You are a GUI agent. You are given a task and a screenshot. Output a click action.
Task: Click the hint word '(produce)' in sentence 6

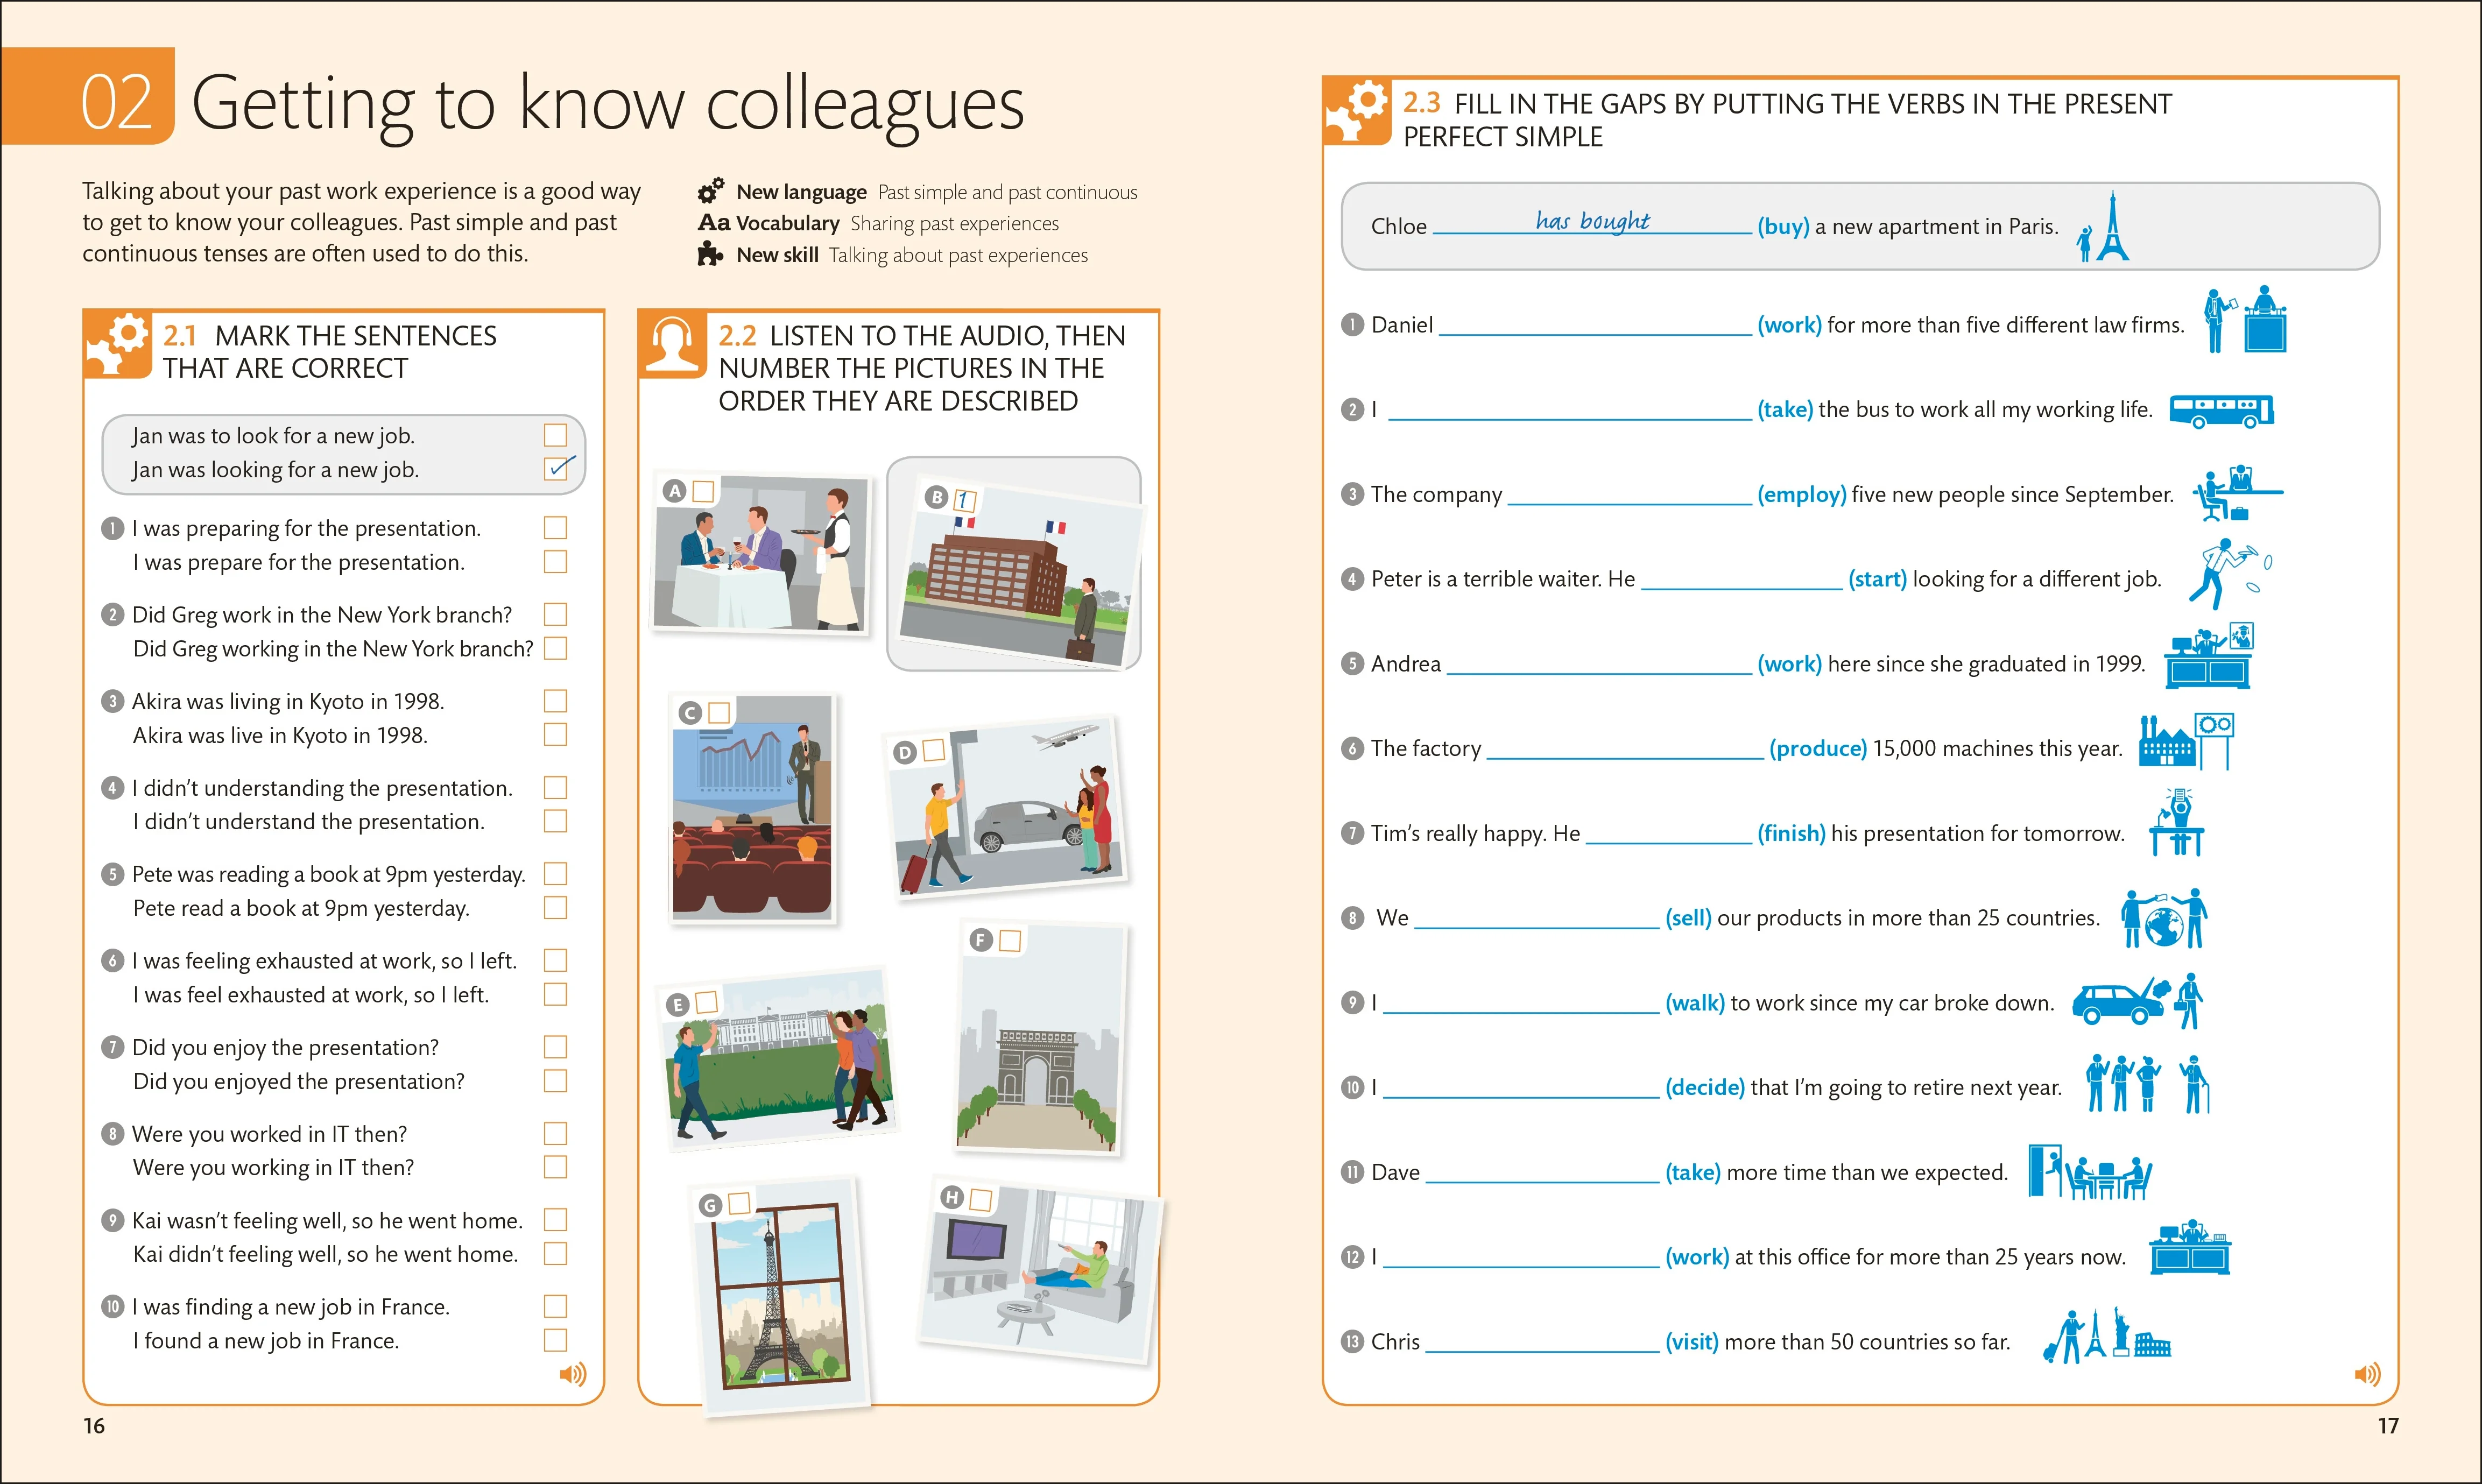[x=1818, y=748]
